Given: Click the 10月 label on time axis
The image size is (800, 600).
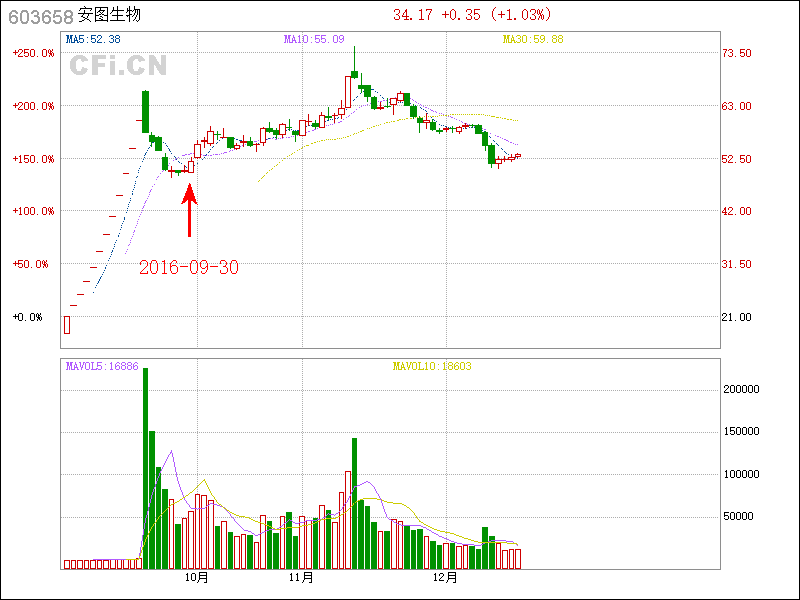Looking at the screenshot, I should tap(196, 578).
